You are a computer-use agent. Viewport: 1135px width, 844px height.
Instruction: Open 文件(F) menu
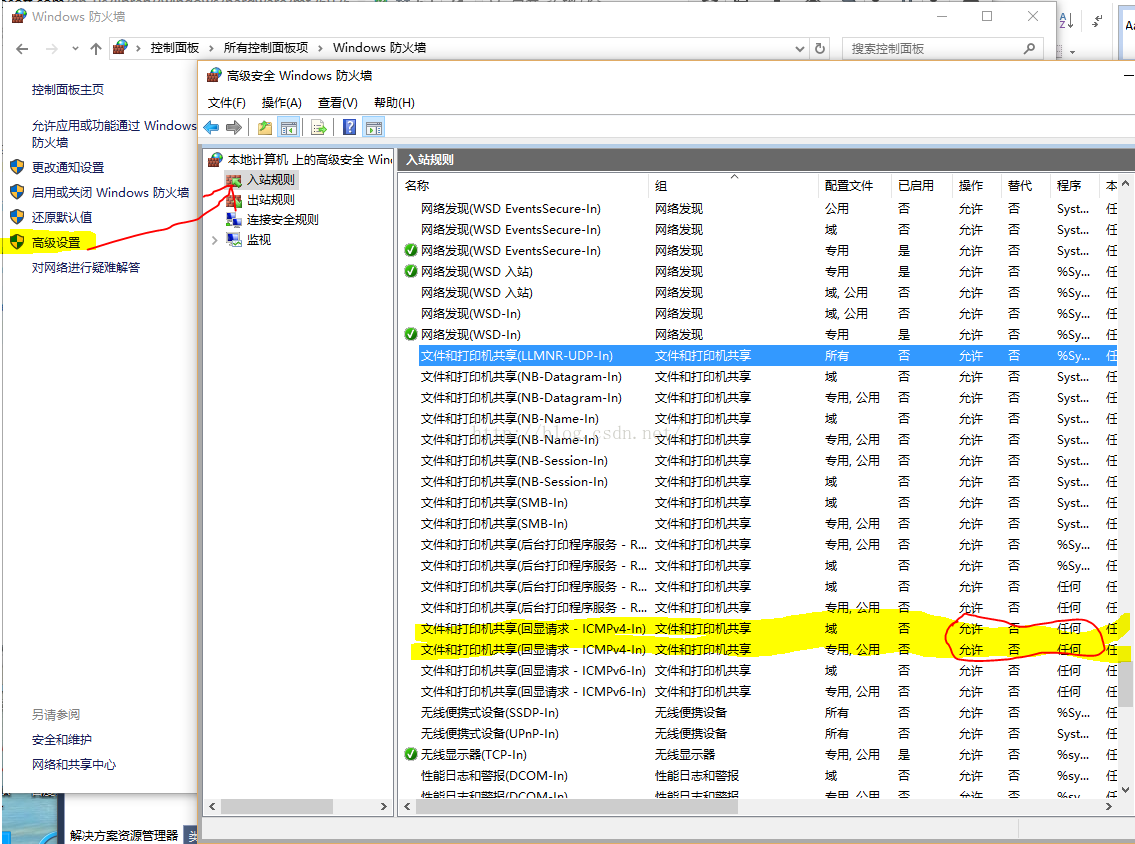227,103
